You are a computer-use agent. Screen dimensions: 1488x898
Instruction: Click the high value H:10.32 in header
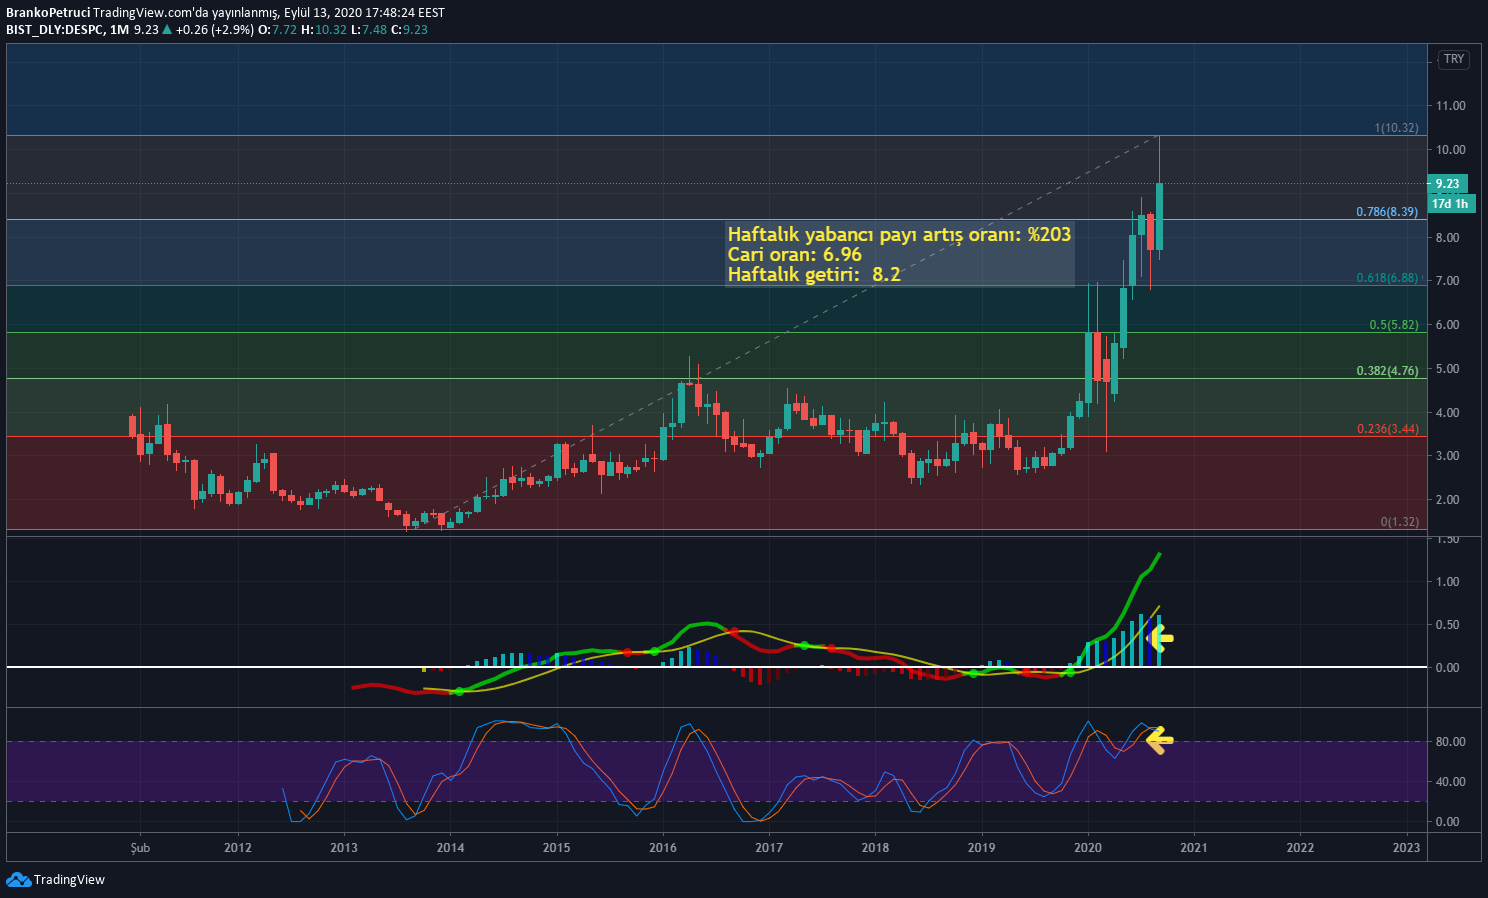click(324, 30)
